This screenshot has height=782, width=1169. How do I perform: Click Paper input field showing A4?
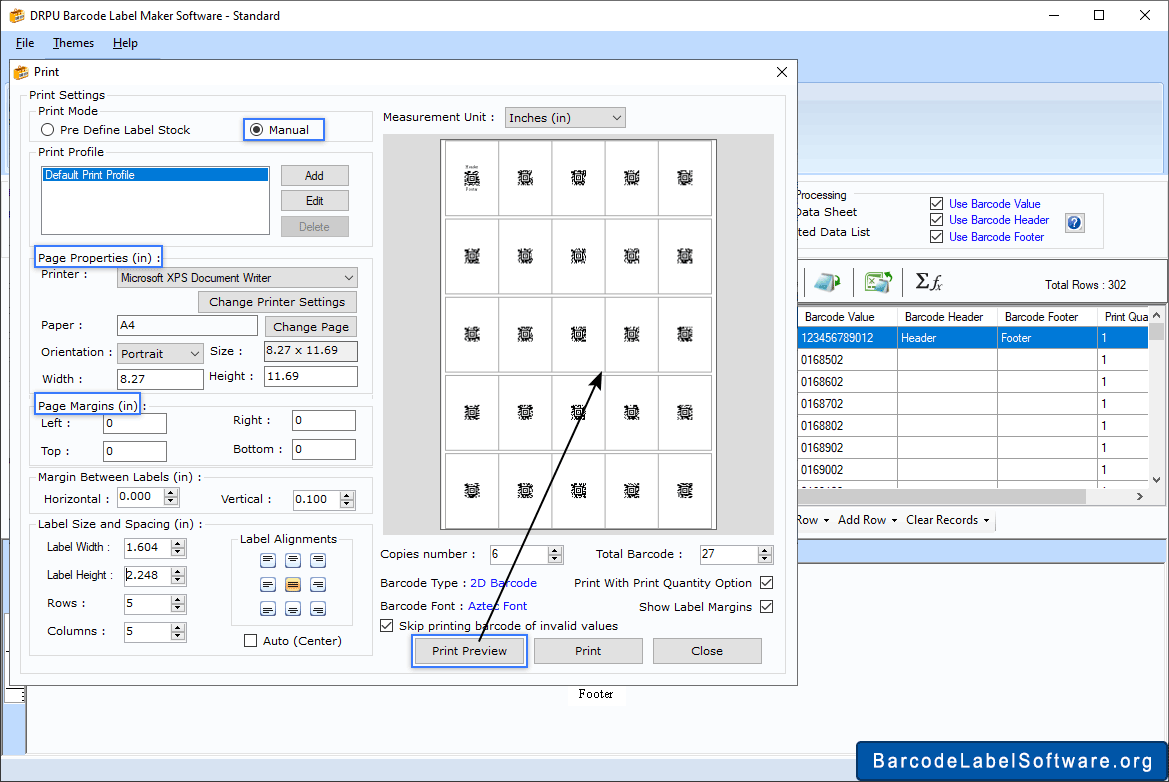[187, 325]
